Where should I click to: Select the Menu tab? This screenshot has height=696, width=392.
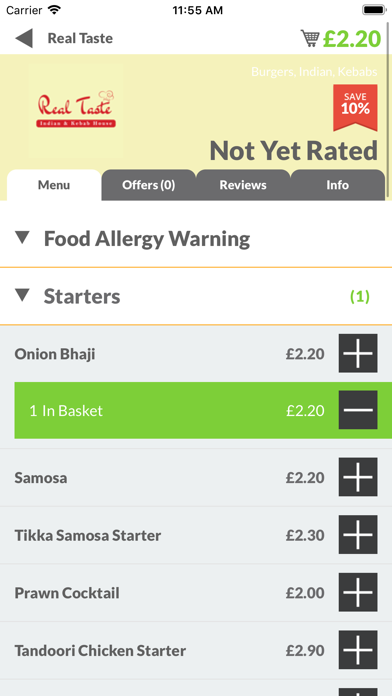click(54, 185)
